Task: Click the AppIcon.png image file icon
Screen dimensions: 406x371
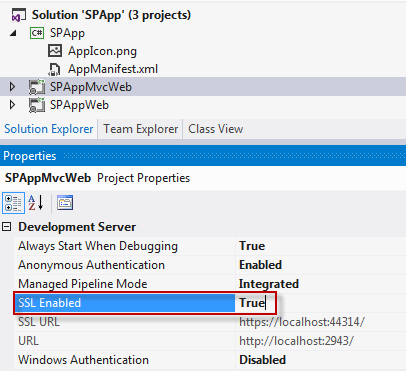Action: point(55,51)
